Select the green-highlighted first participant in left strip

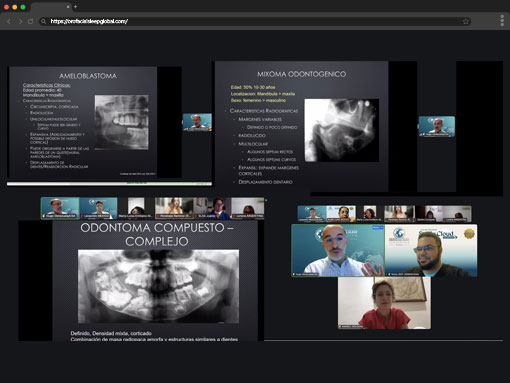tap(60, 208)
